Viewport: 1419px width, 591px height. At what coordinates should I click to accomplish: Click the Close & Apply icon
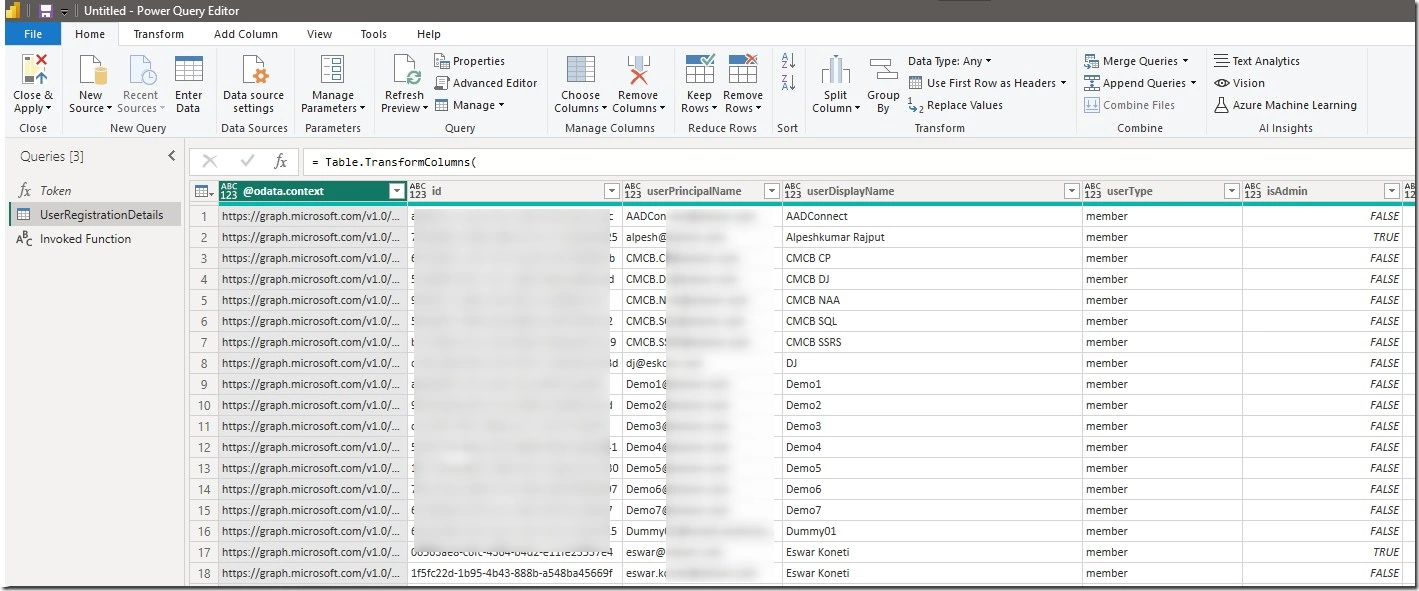(33, 70)
